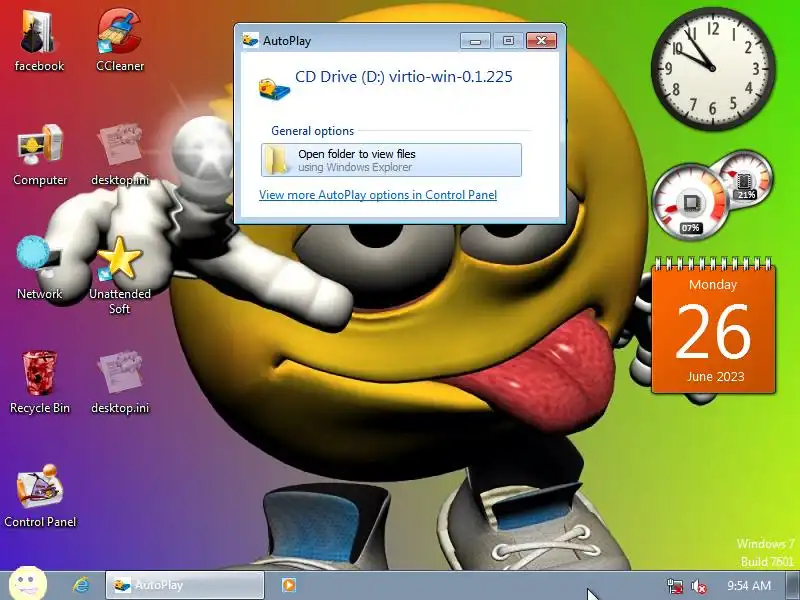The height and width of the screenshot is (600, 800).
Task: Click the Show desktop strip
Action: pyautogui.click(x=792, y=585)
